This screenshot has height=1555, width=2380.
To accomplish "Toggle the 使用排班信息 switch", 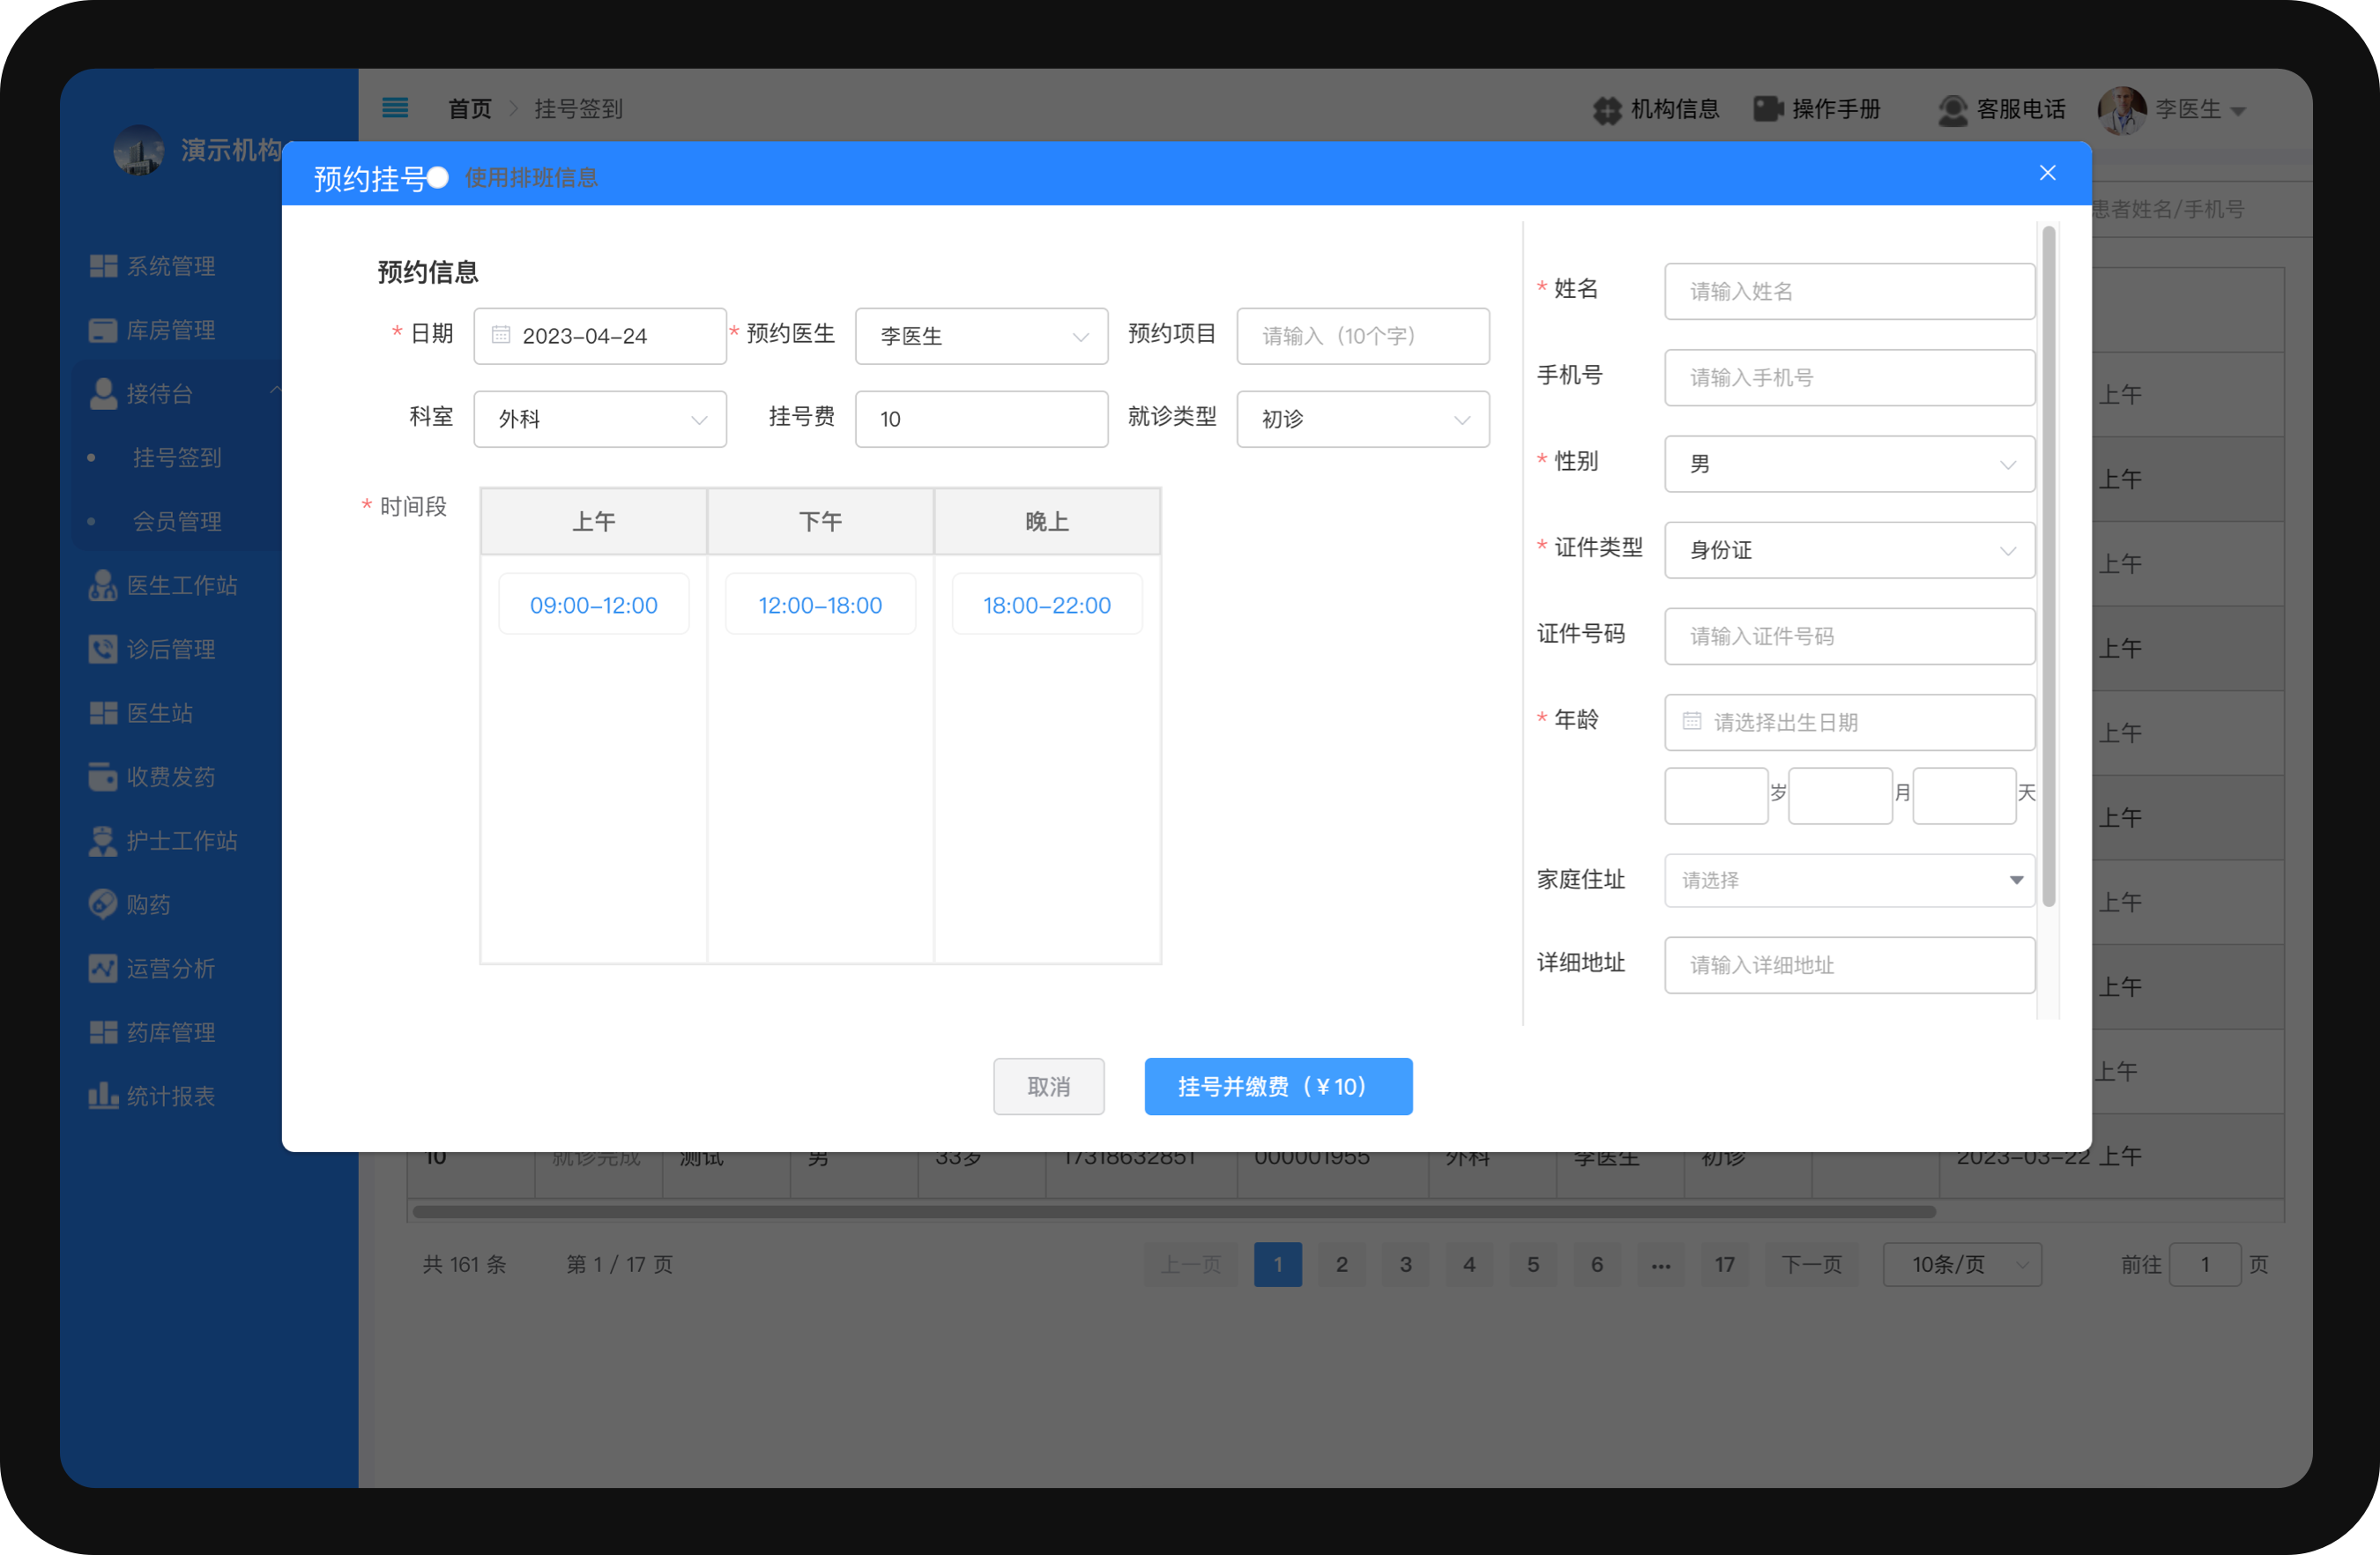I will coord(438,178).
